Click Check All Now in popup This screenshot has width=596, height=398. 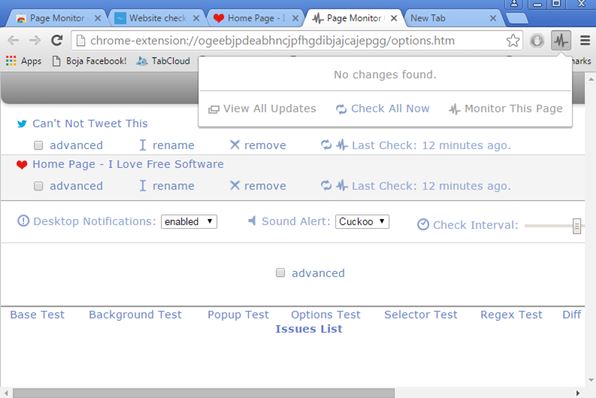(x=383, y=109)
